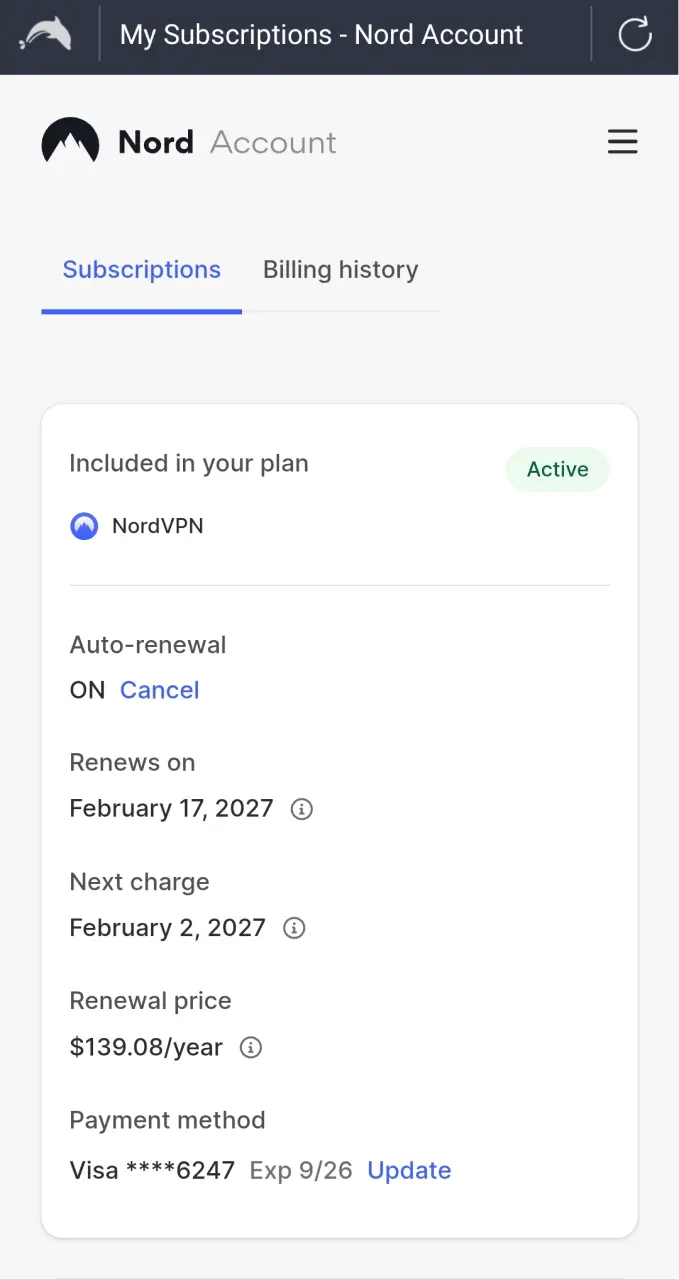
Task: Cancel auto-renewal
Action: point(160,690)
